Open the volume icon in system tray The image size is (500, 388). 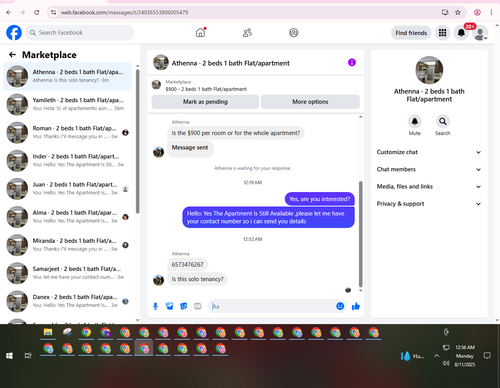pyautogui.click(x=446, y=363)
